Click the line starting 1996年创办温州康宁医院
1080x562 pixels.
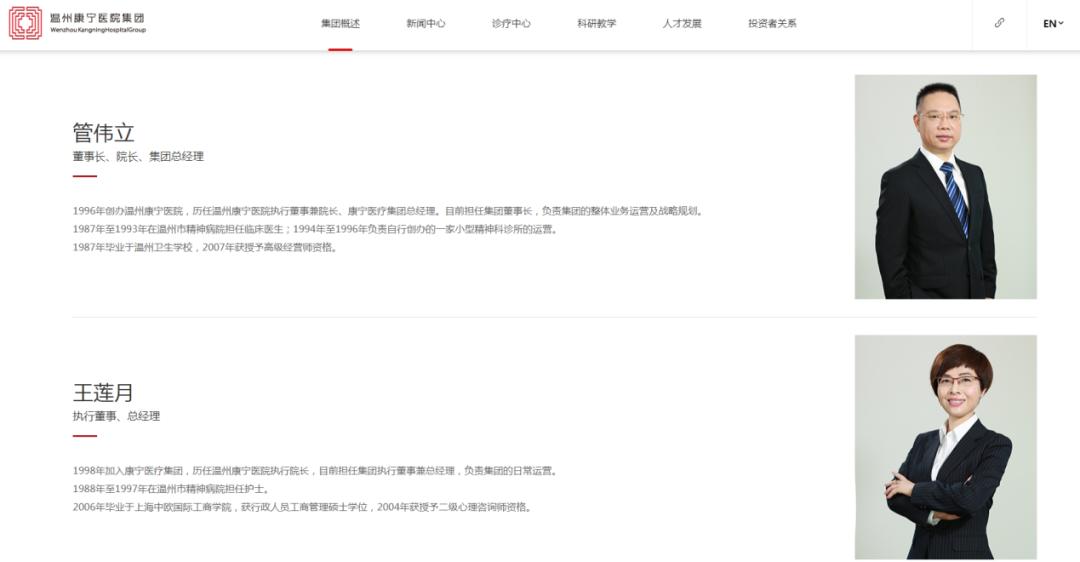(x=389, y=211)
